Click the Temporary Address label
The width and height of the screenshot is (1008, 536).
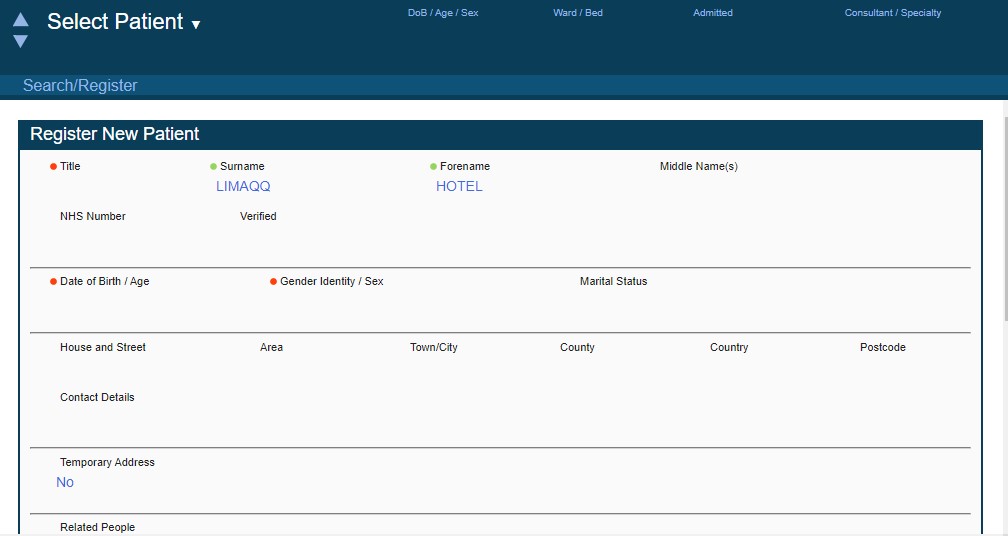coord(107,462)
